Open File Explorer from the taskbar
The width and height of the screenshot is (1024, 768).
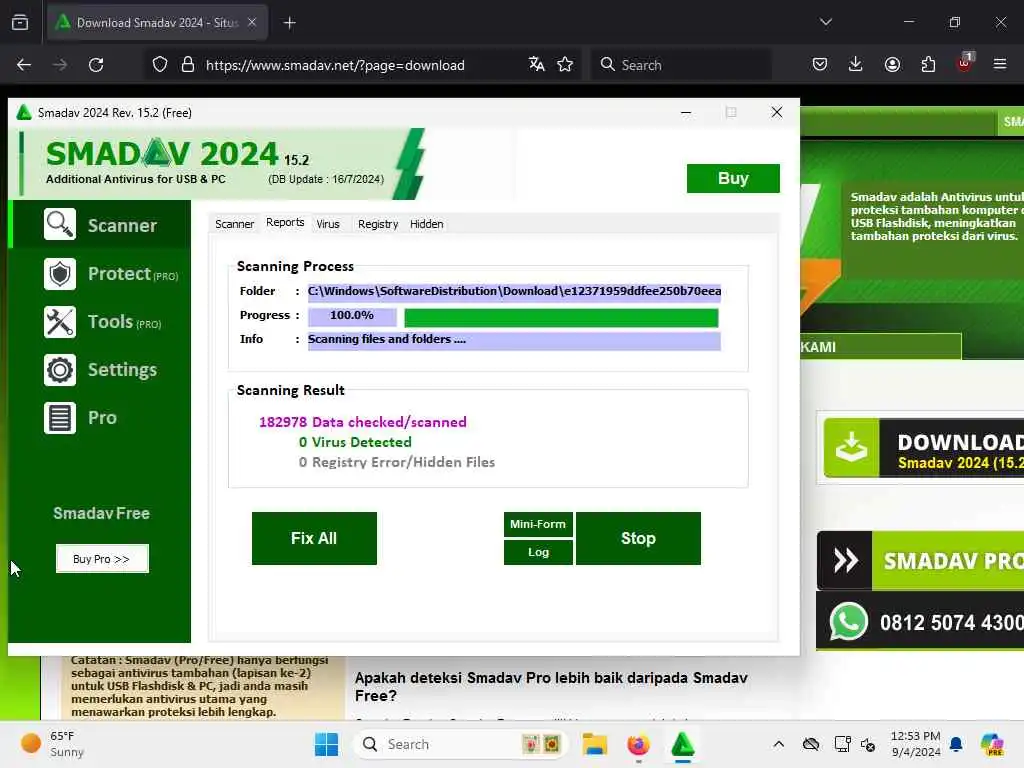coord(595,744)
